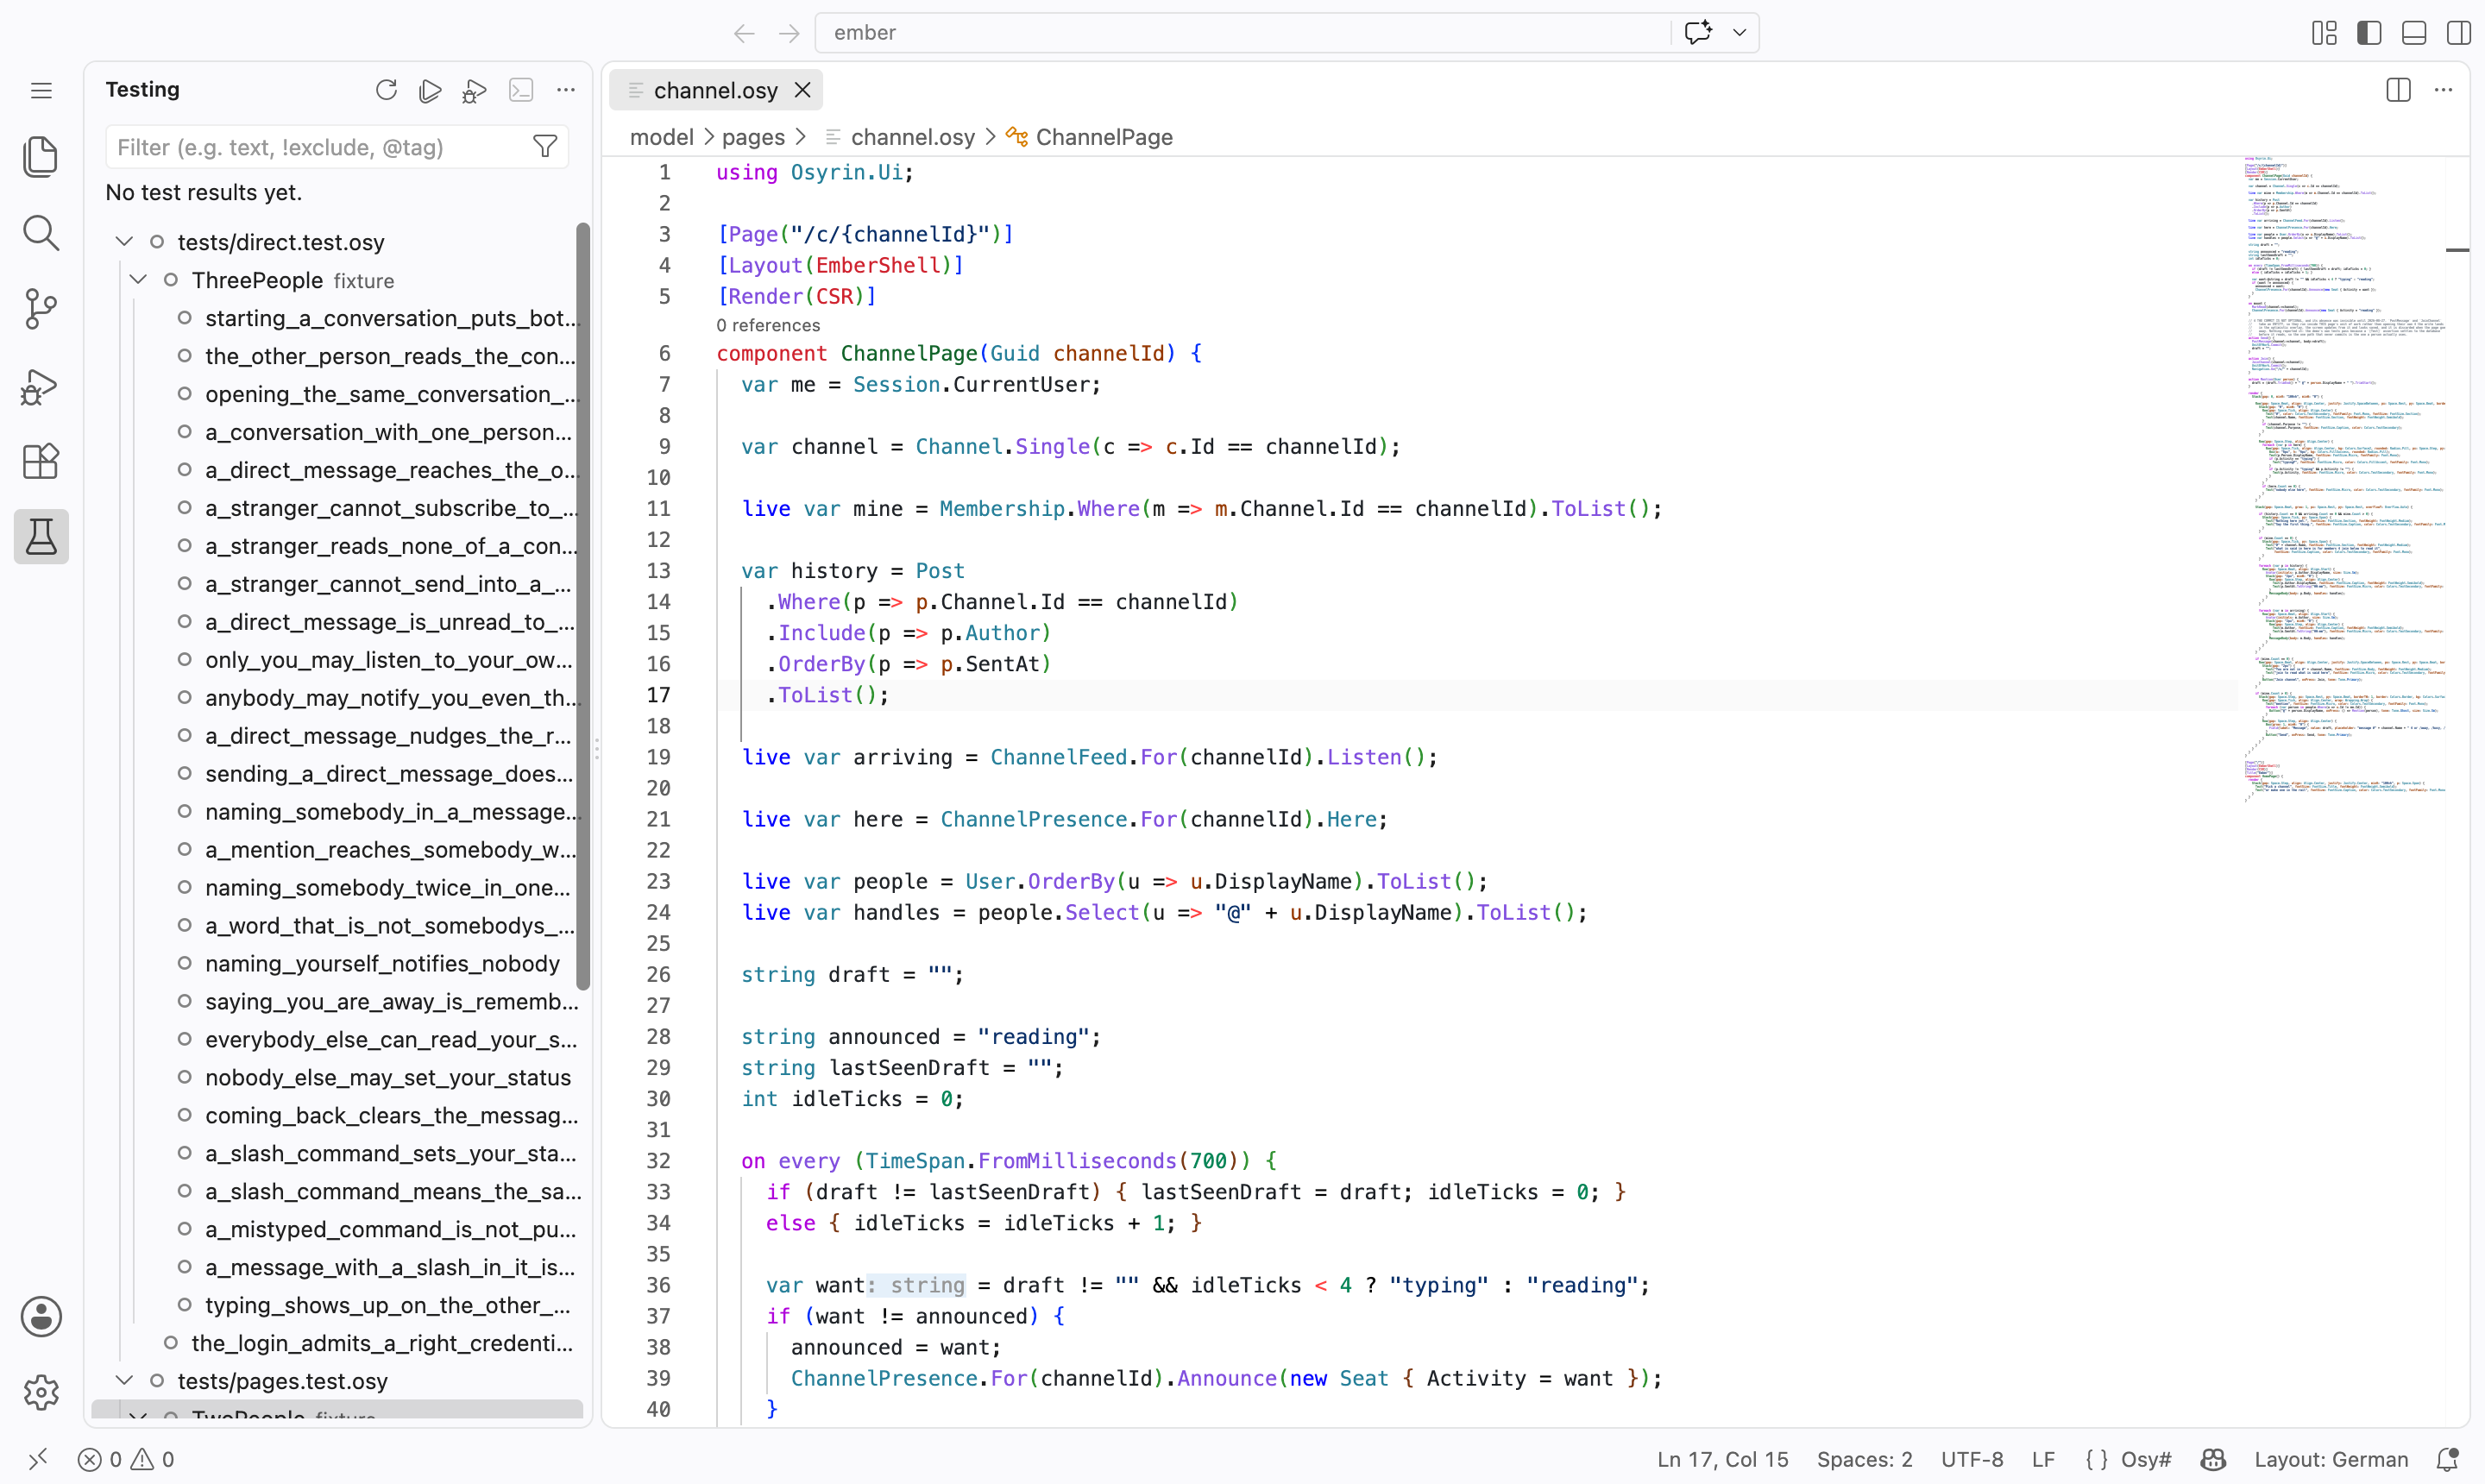This screenshot has width=2485, height=1484.
Task: Click the code minimap
Action: click(x=2344, y=480)
